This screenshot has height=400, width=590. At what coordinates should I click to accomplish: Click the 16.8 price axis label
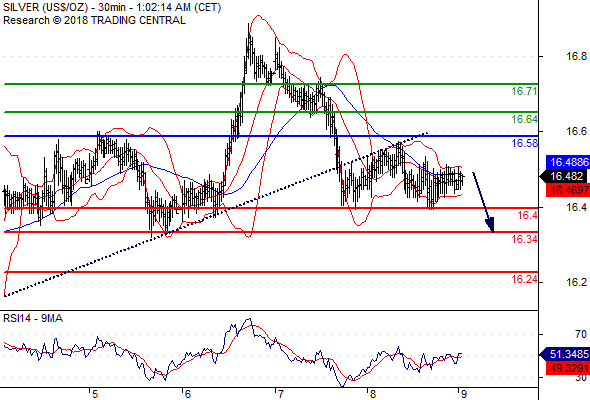pos(576,56)
